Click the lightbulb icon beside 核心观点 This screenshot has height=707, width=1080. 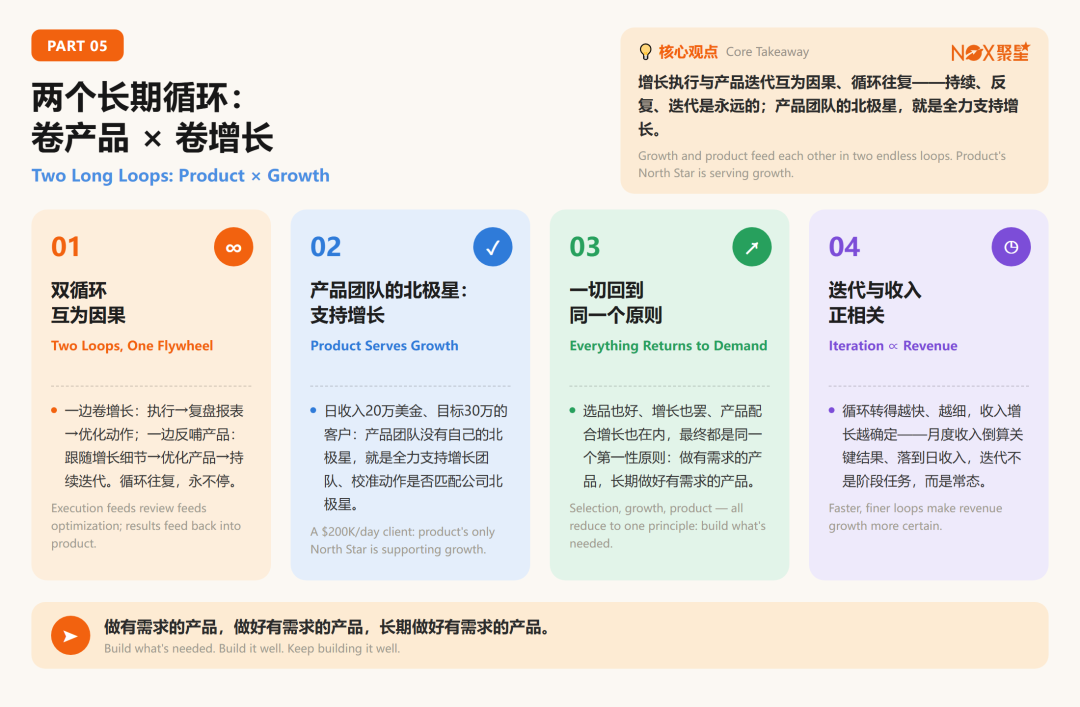tap(645, 52)
